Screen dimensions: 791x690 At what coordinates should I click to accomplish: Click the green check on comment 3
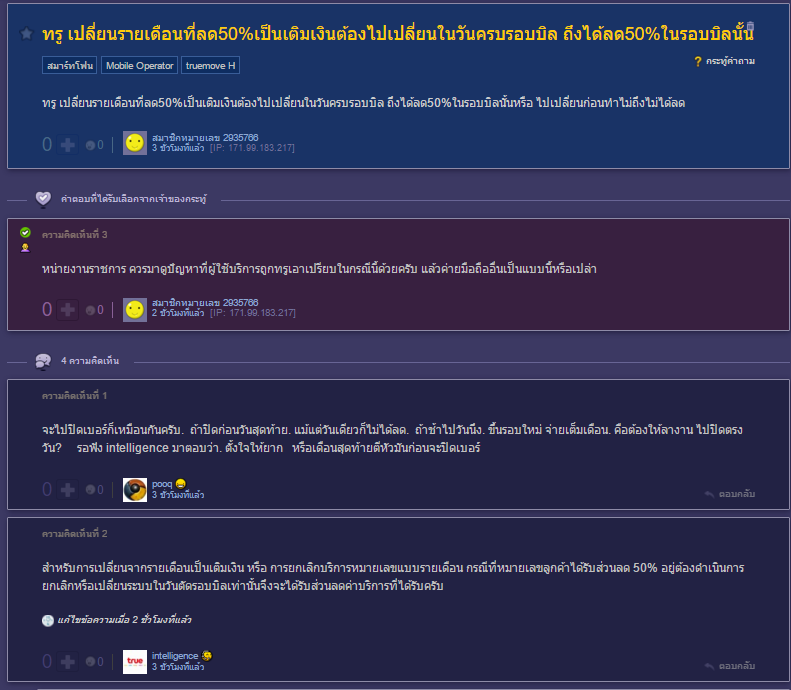tap(25, 233)
